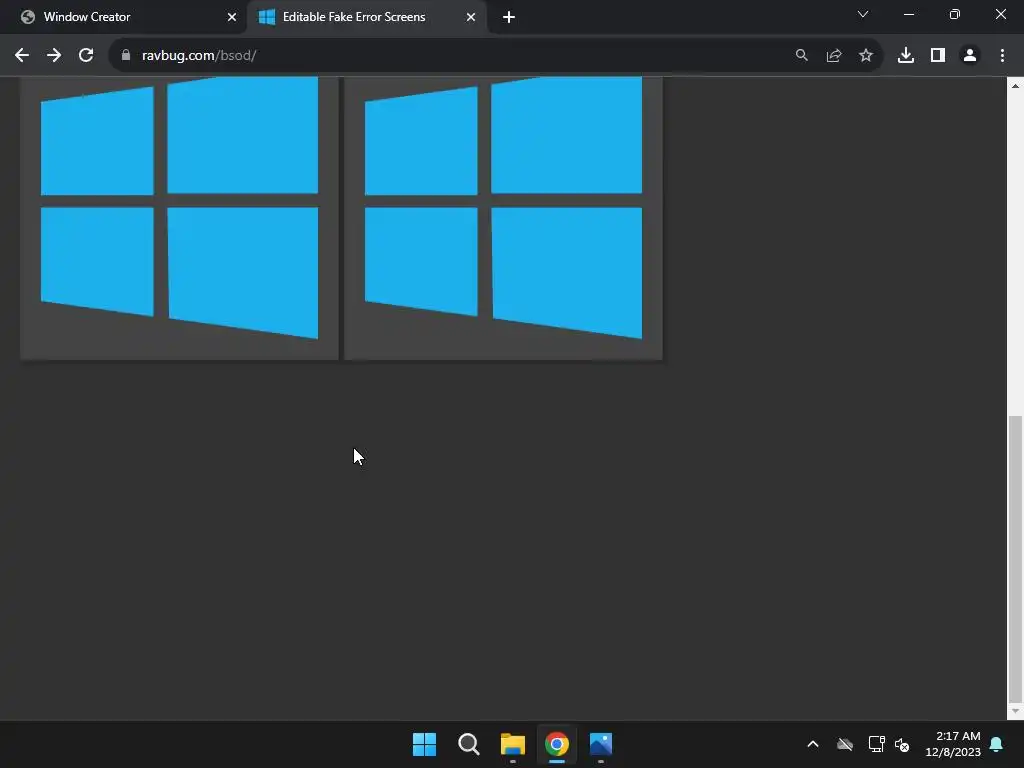Click the address bar URL ravbug.com/bsod/
This screenshot has width=1024, height=768.
[199, 56]
